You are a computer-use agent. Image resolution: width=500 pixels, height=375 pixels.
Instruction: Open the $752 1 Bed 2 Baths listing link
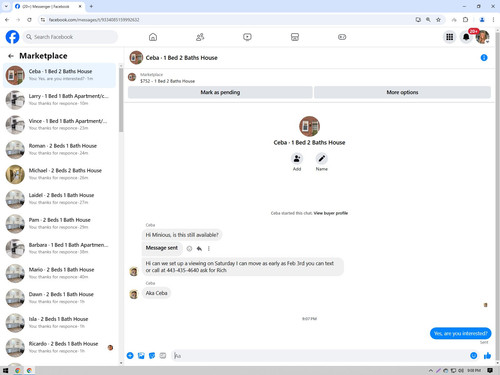[167, 81]
